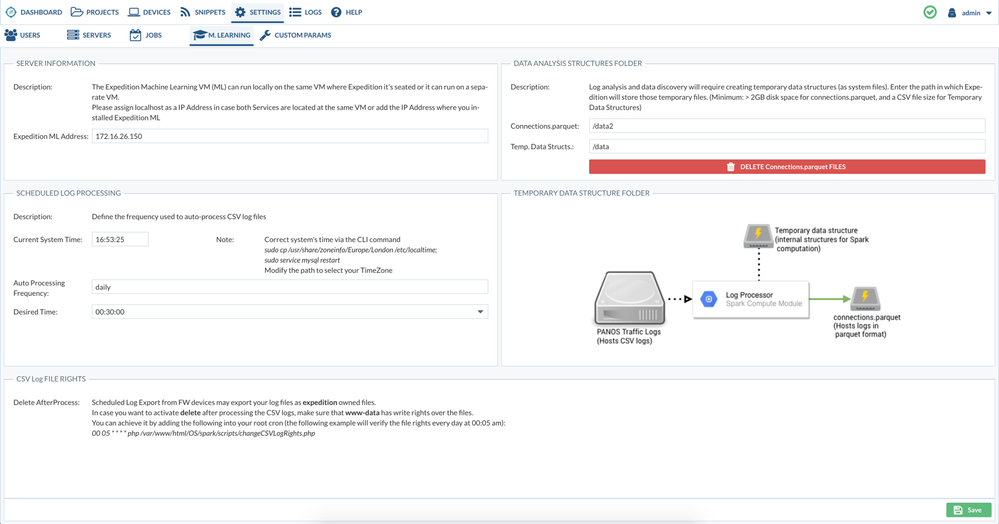This screenshot has height=524, width=999.
Task: Click the Connections.parquet path field
Action: coord(786,127)
